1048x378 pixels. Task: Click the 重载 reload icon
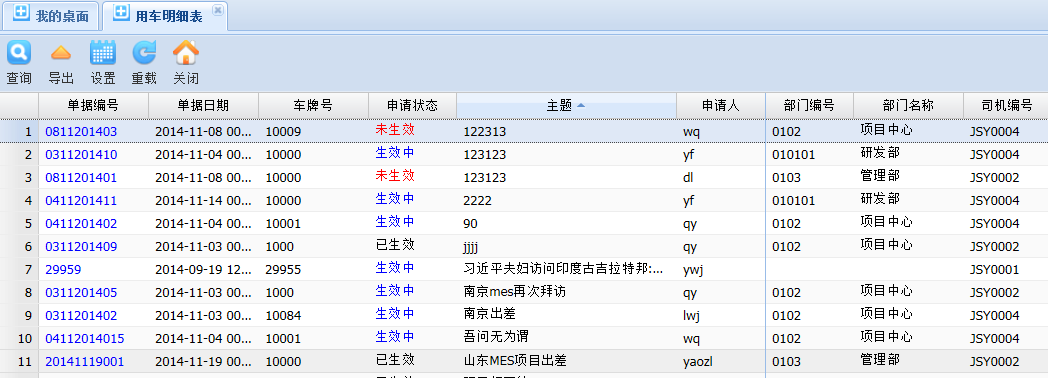coord(144,52)
